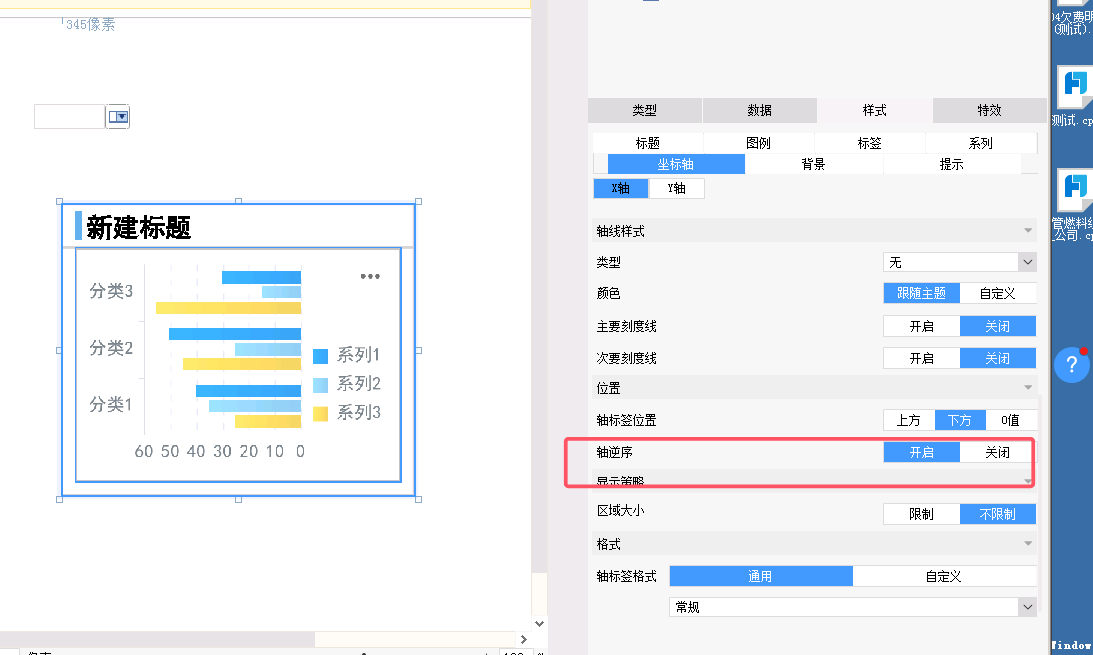Choose 通用 for 轴标签格式

pos(760,576)
